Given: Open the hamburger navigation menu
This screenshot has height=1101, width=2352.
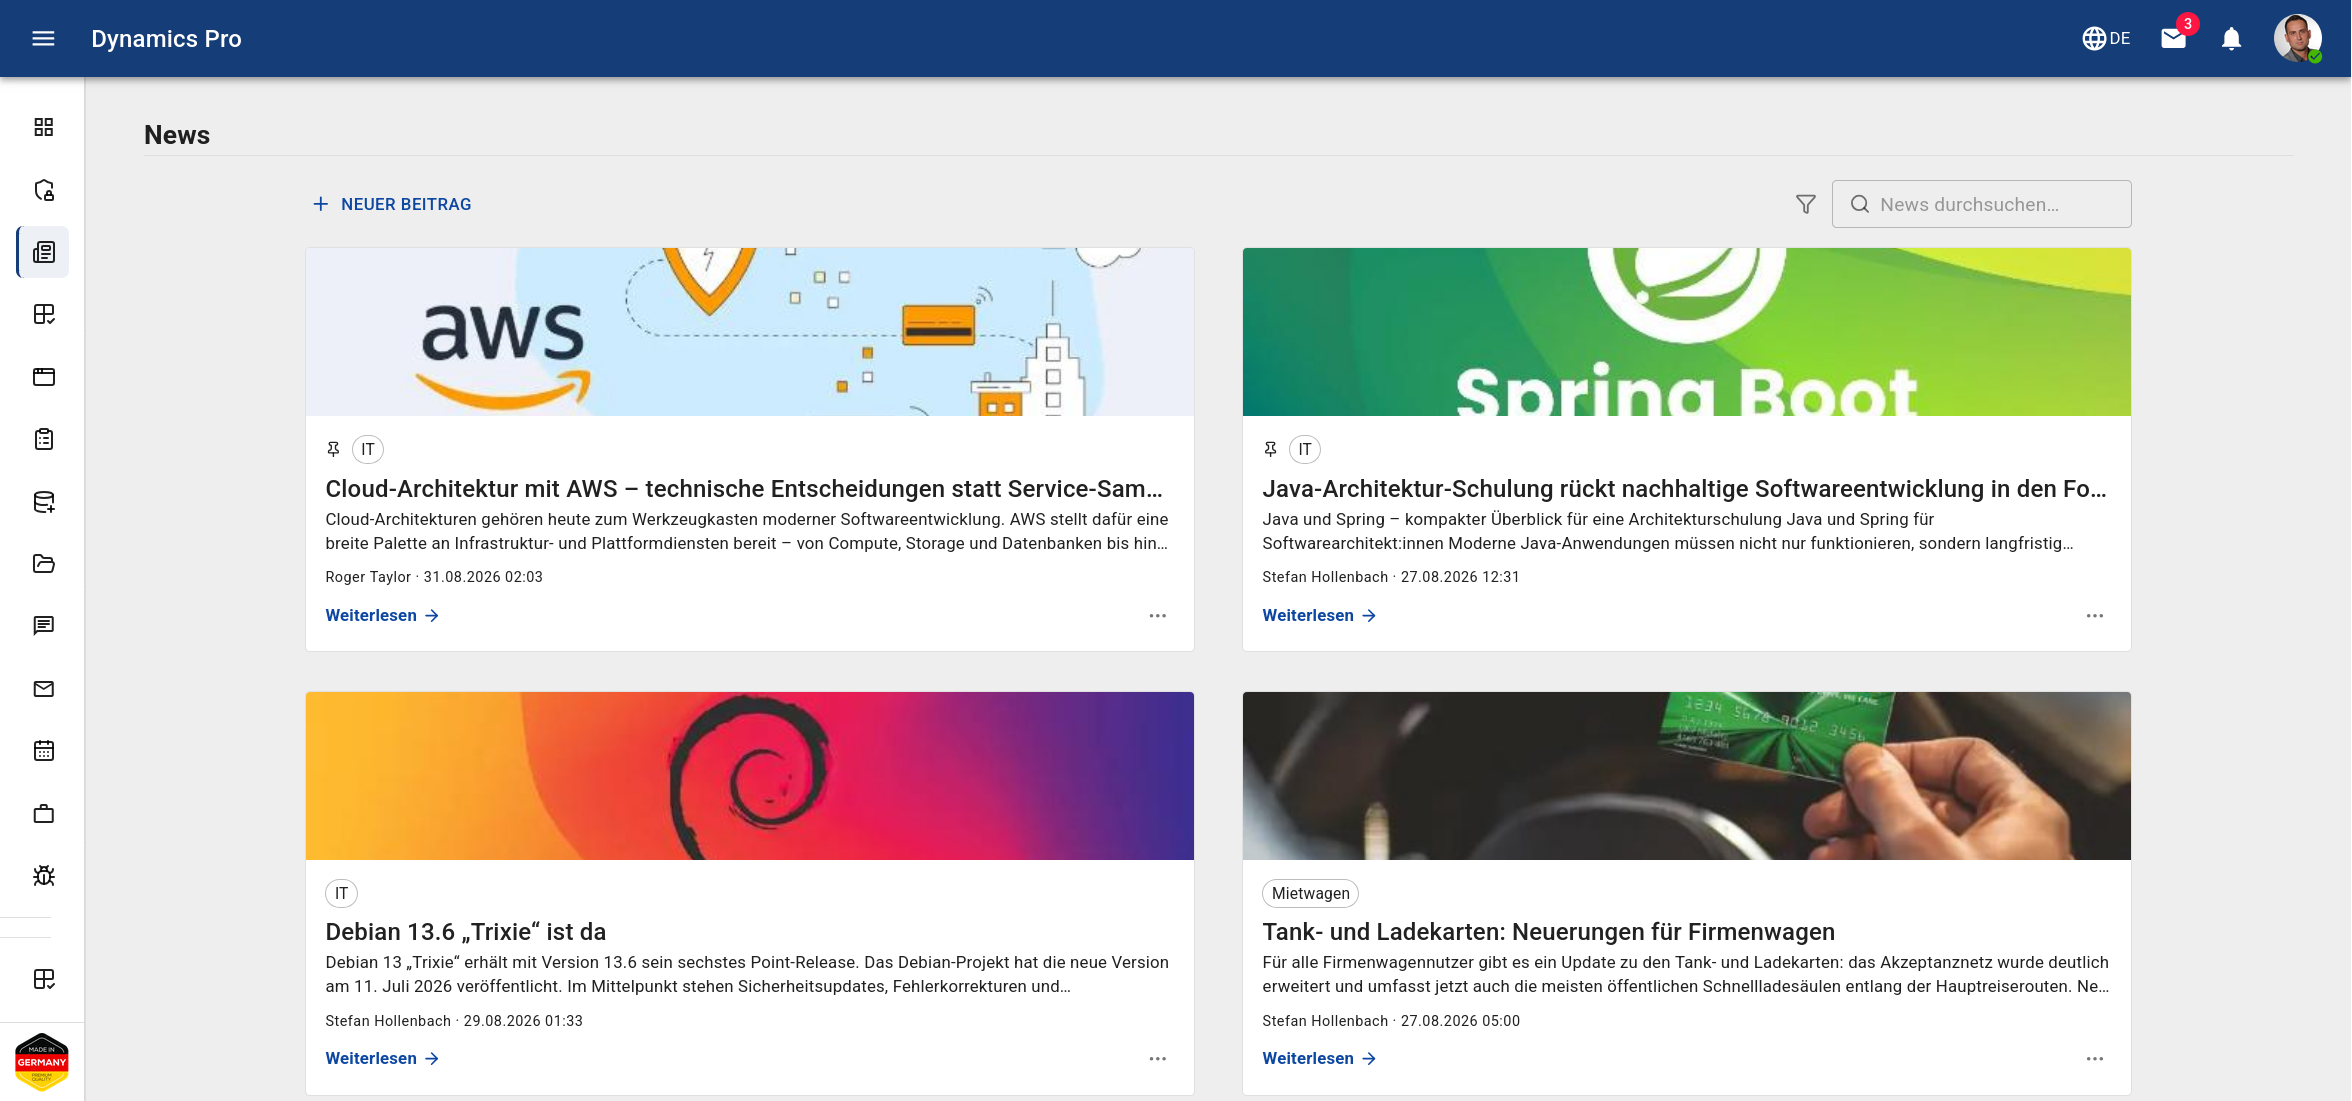Looking at the screenshot, I should click(43, 38).
